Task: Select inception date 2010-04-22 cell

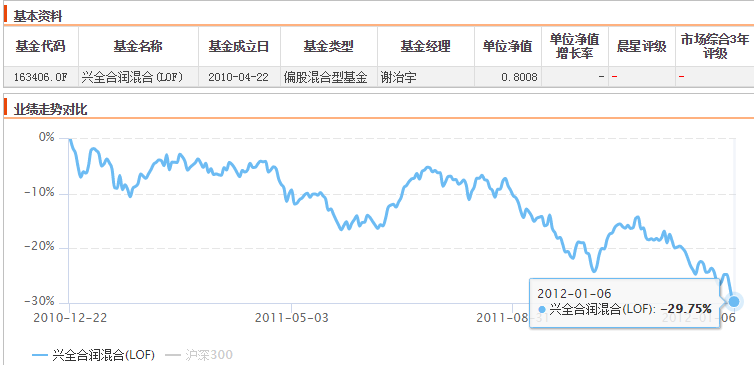Action: 239,77
